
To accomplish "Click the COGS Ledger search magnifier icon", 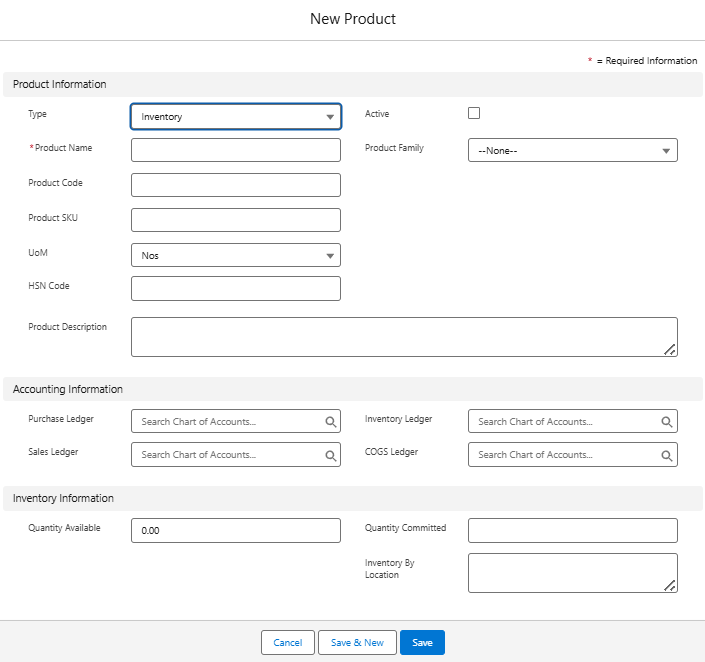I will [x=667, y=455].
